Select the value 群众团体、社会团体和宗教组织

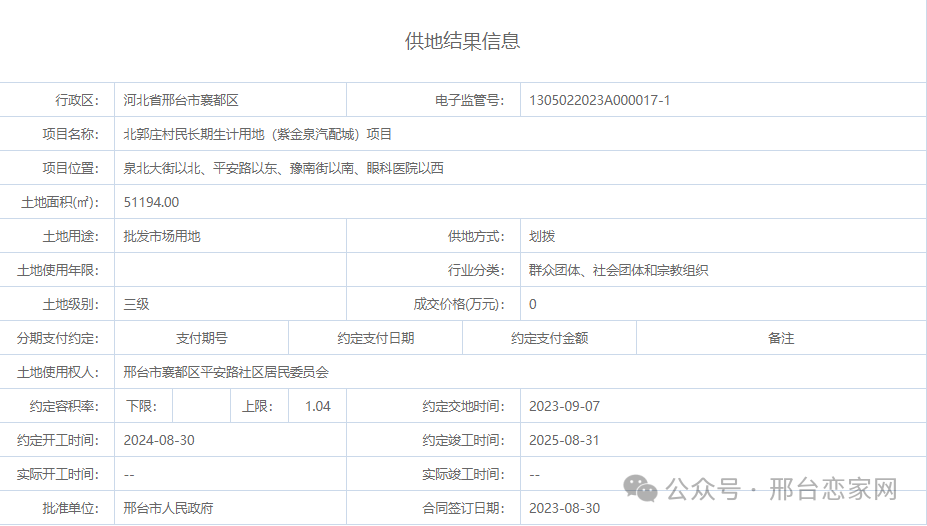(x=618, y=270)
